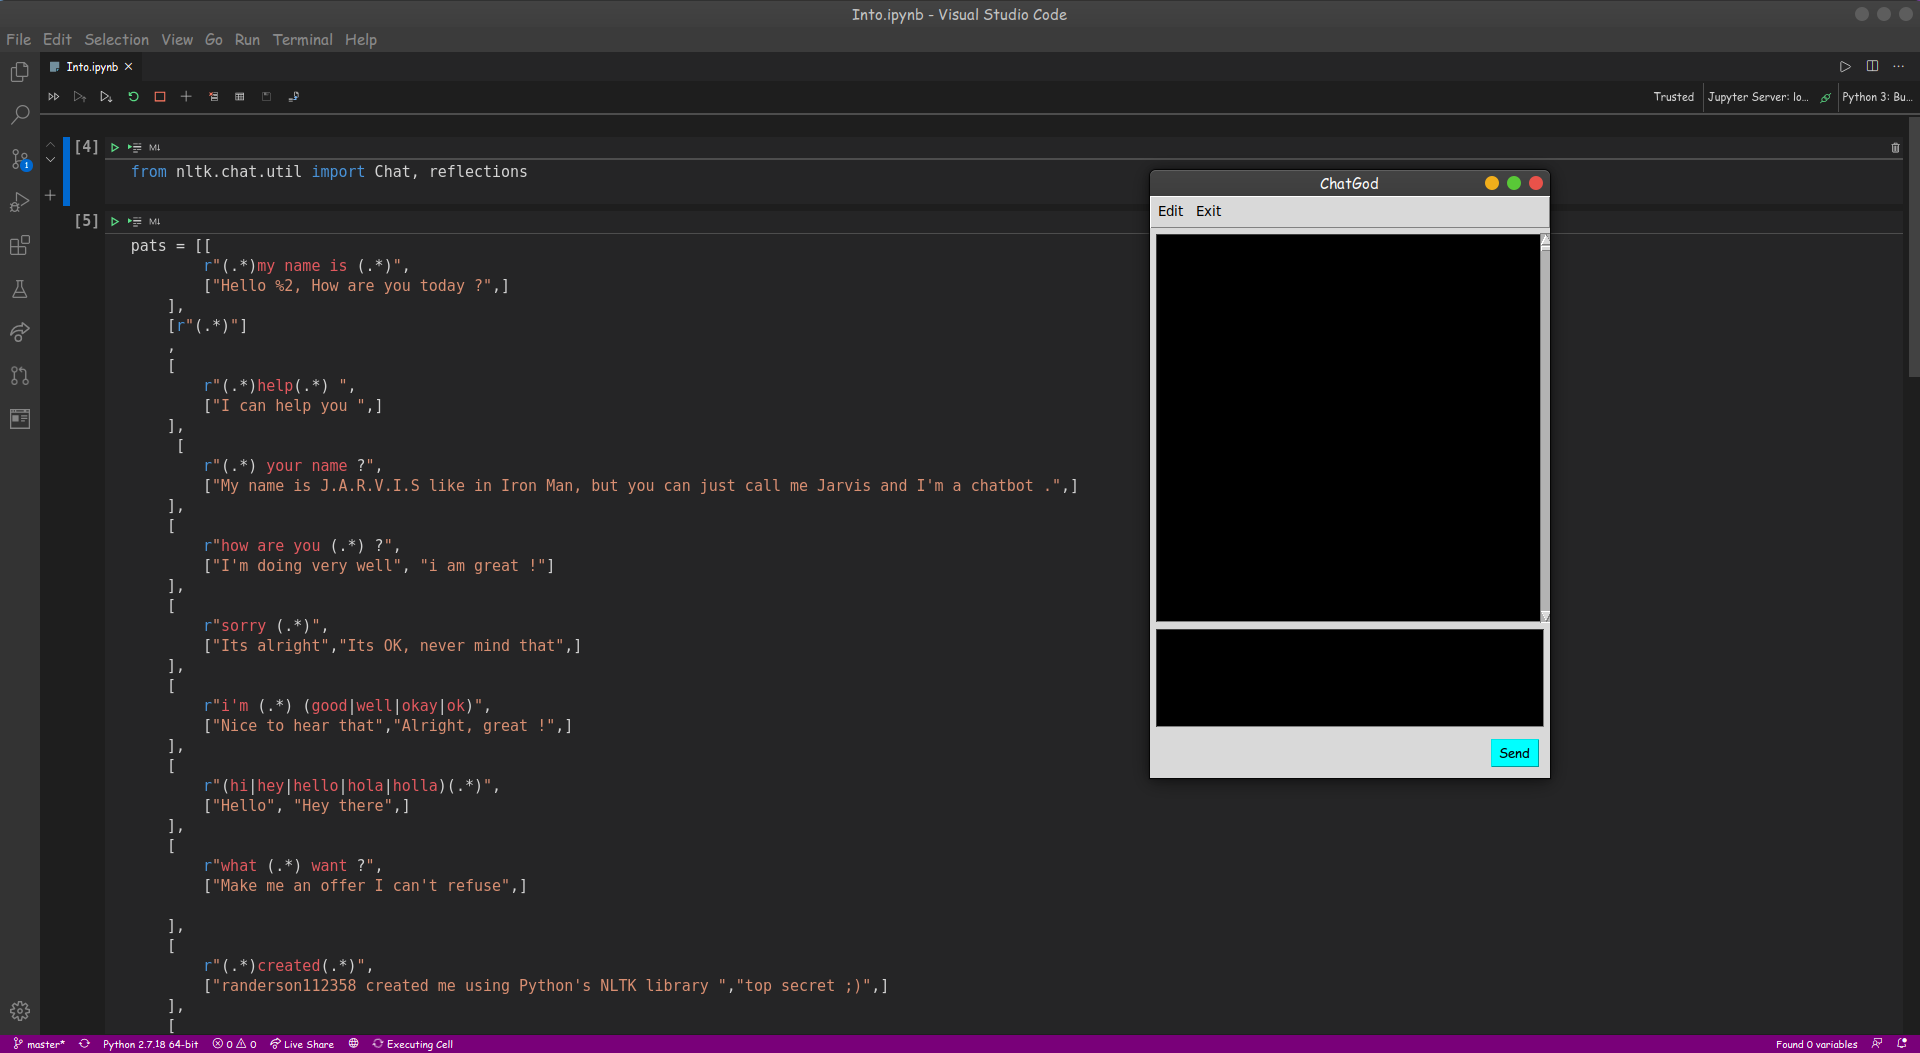
Task: Delete cell 4 with the trash icon
Action: click(x=1895, y=148)
